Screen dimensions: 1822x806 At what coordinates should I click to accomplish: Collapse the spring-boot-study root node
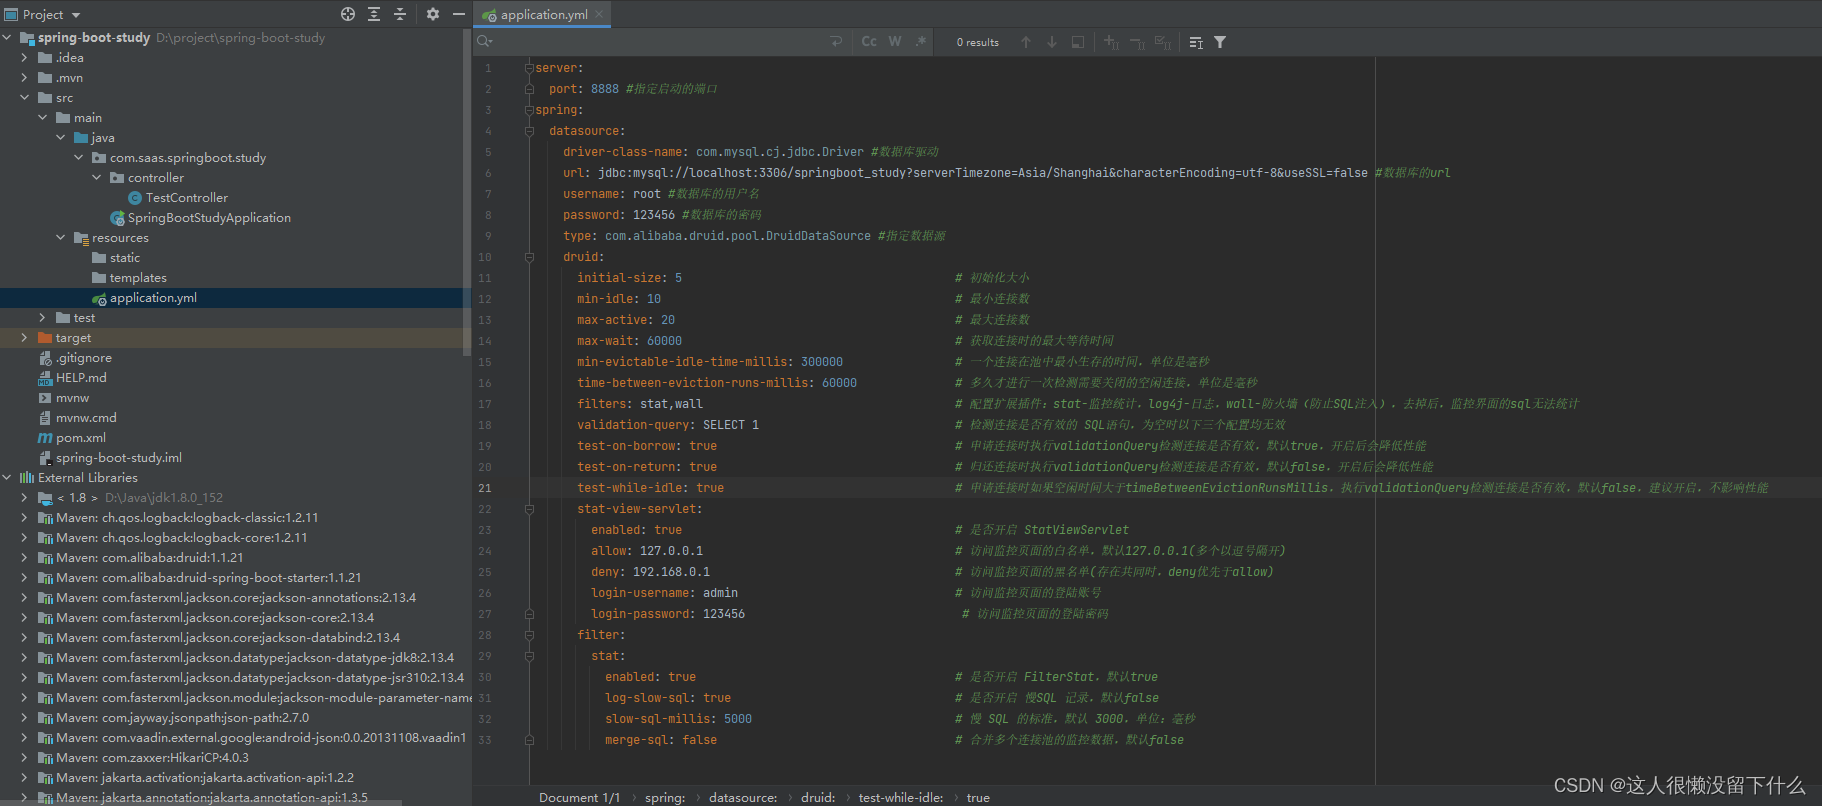tap(8, 38)
